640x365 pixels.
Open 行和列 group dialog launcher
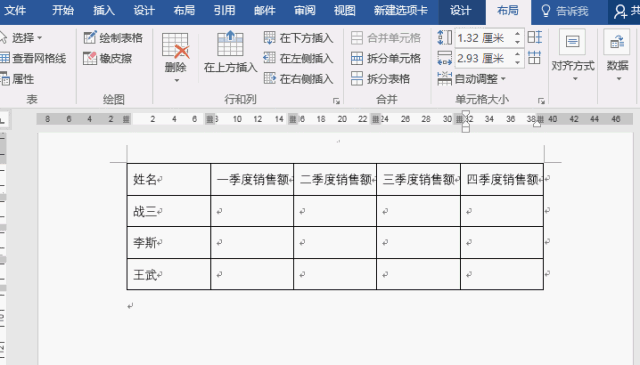point(336,101)
